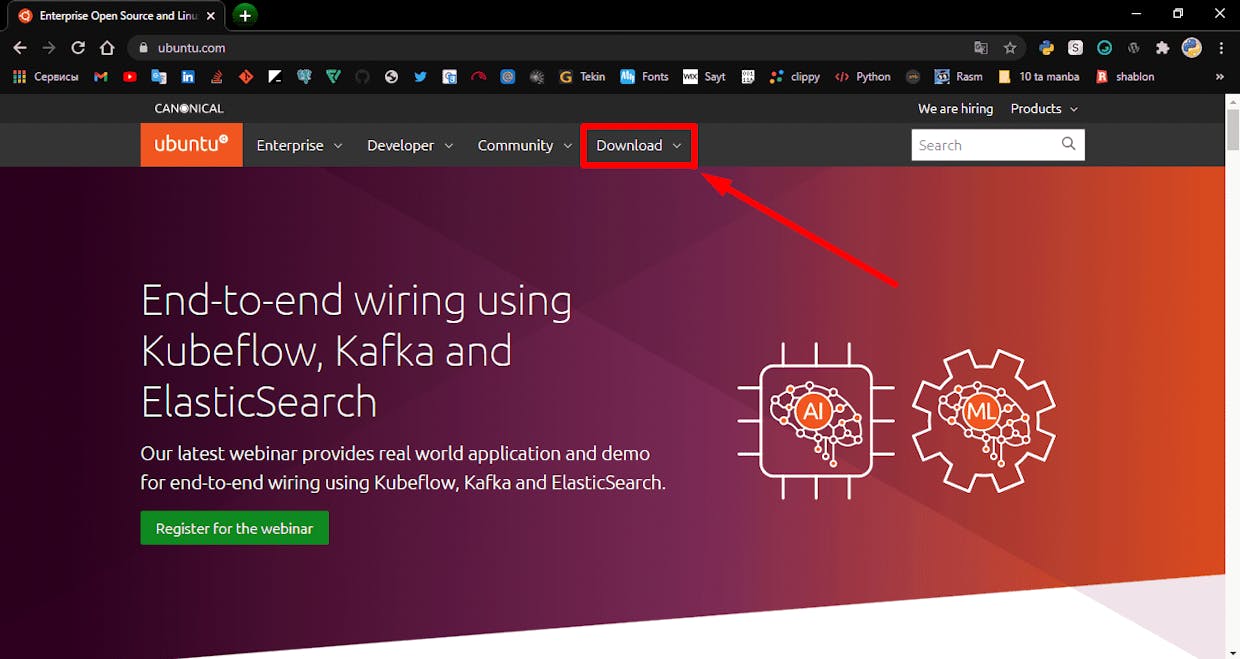Open the YouTube bookmark
1240x659 pixels.
tap(130, 76)
